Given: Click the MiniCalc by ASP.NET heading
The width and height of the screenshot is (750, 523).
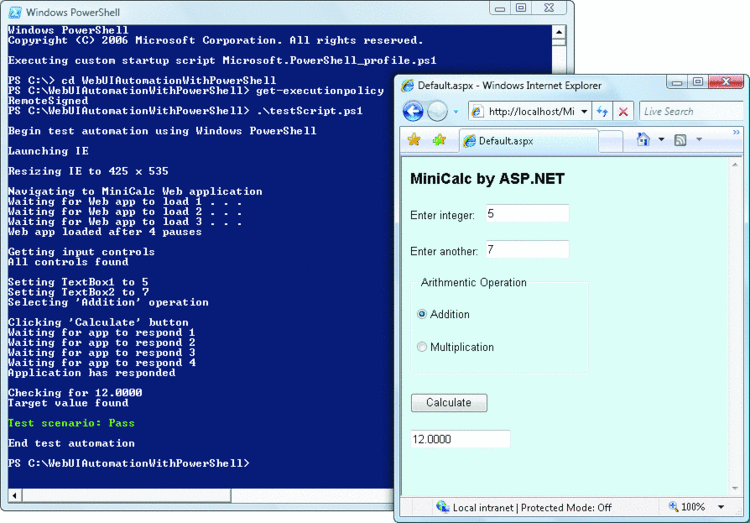Looking at the screenshot, I should tap(487, 178).
